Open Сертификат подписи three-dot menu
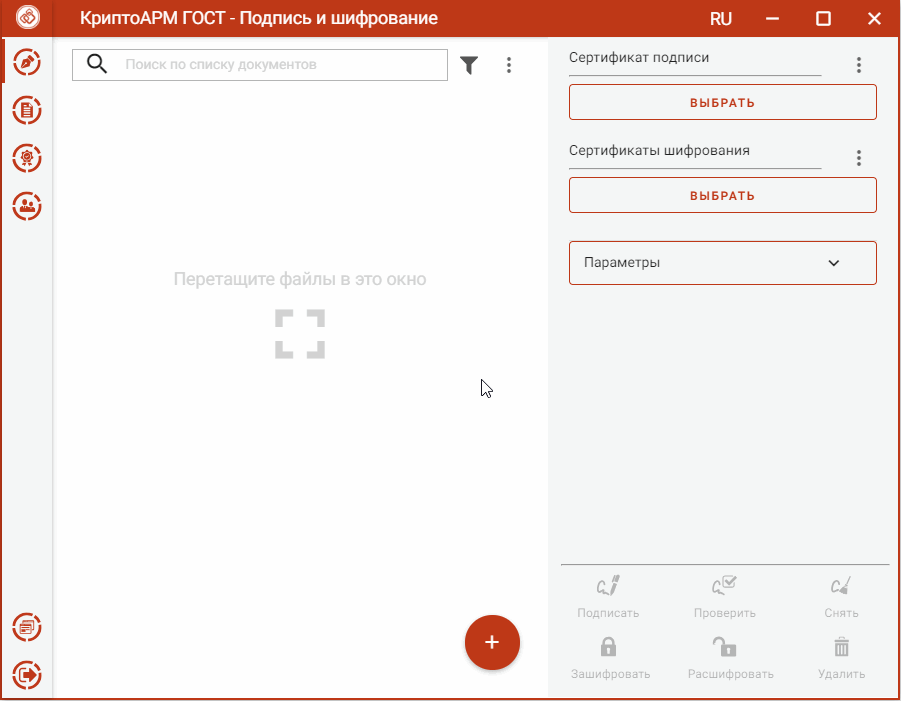This screenshot has width=901, height=701. (x=858, y=65)
